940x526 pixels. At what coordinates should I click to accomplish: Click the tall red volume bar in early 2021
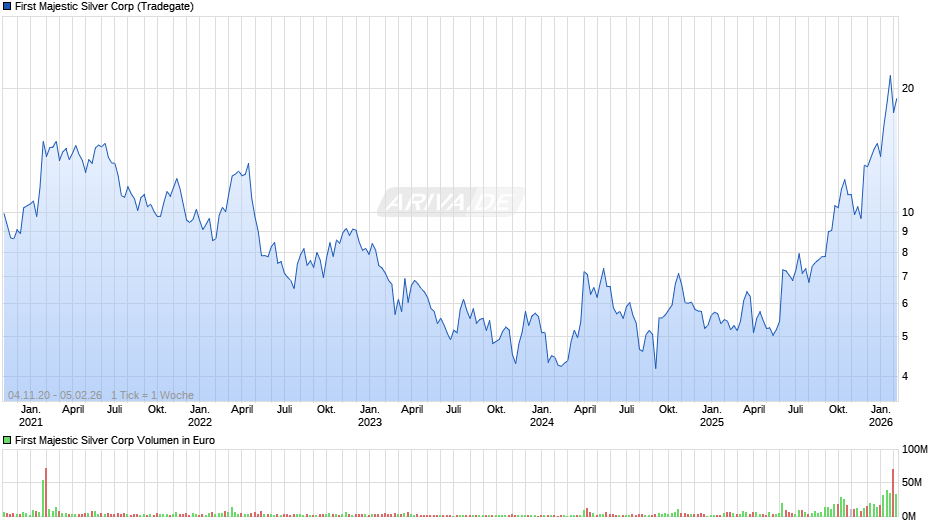[46, 492]
